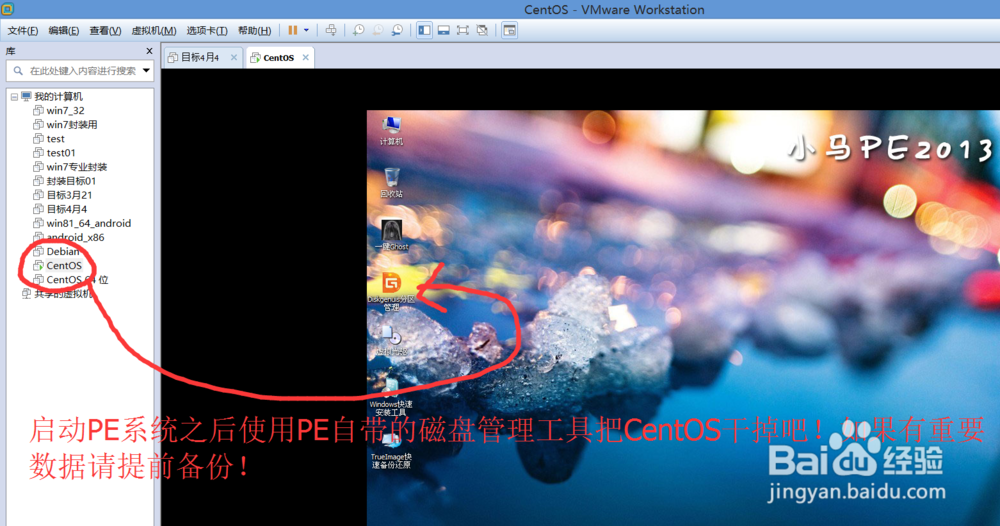The height and width of the screenshot is (526, 1000).
Task: Toggle the console view button
Action: point(510,30)
